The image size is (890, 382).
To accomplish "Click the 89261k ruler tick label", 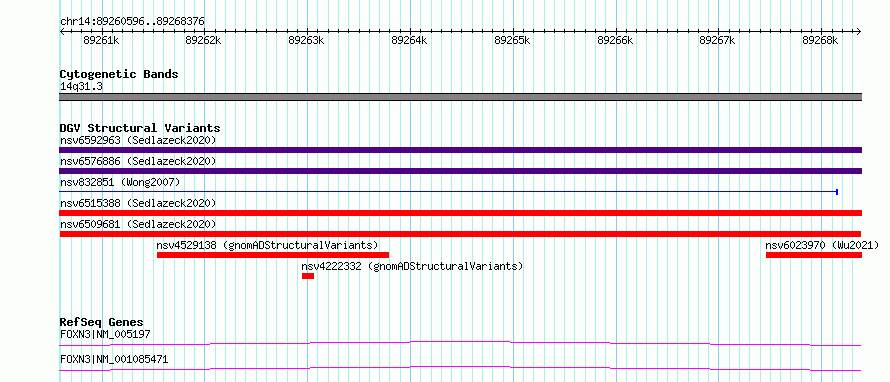I will 101,40.
